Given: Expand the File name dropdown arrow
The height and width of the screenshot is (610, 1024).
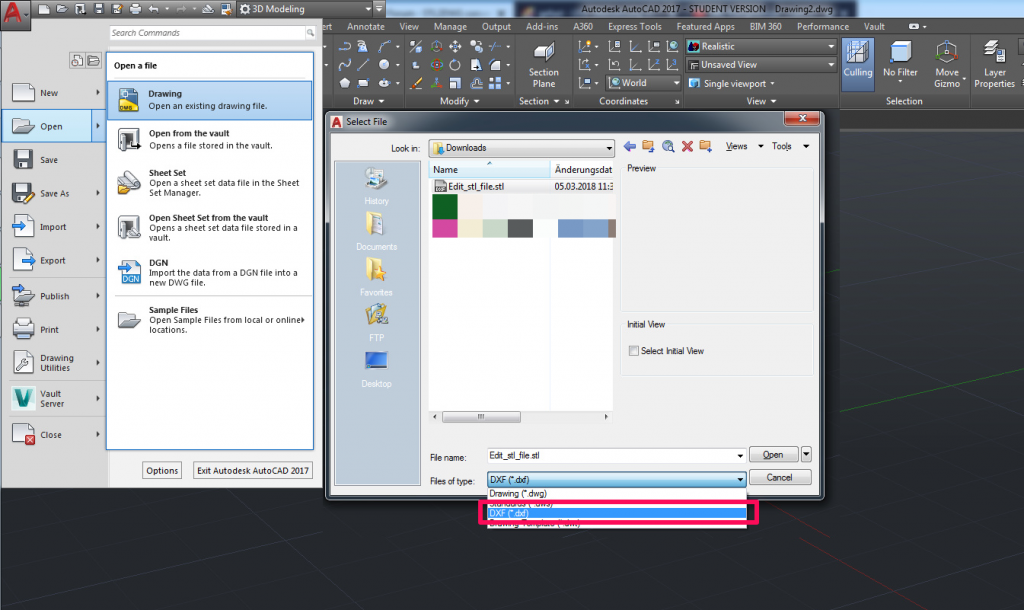Looking at the screenshot, I should point(740,456).
